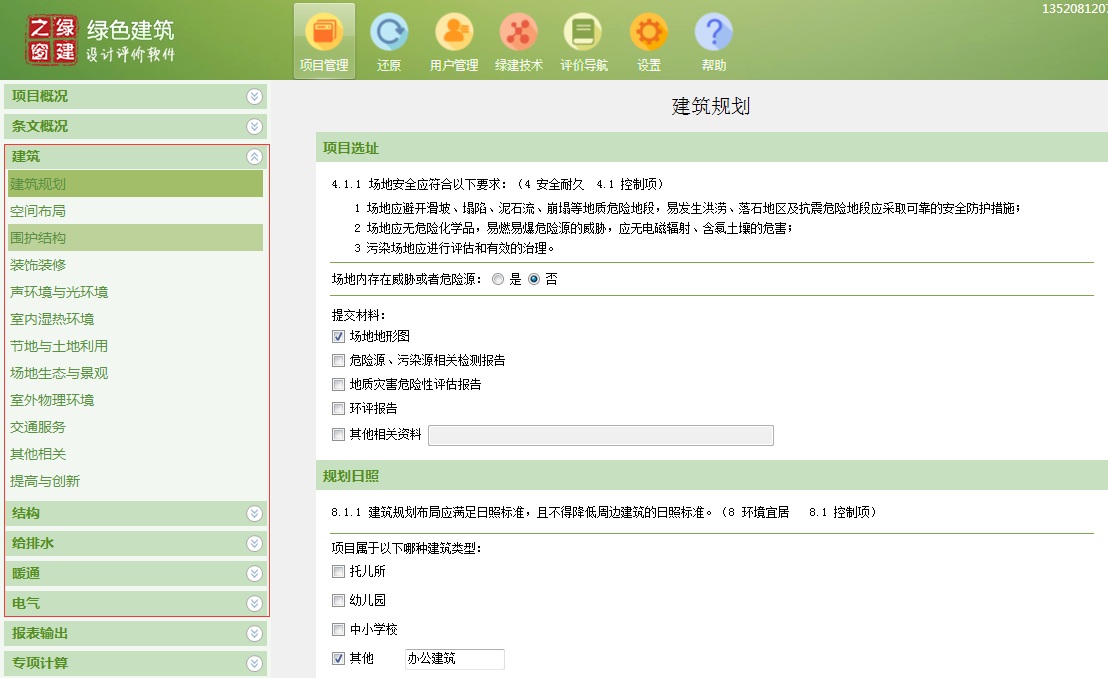Open 声环境与光环境 sidebar item
This screenshot has height=678, width=1108.
(59, 292)
